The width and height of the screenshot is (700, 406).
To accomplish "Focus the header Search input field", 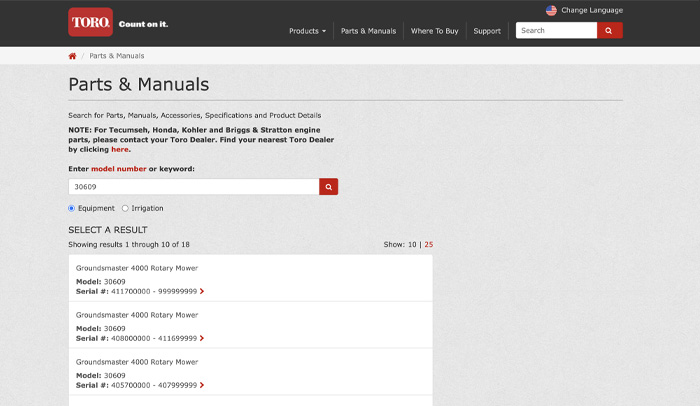I will pyautogui.click(x=556, y=30).
